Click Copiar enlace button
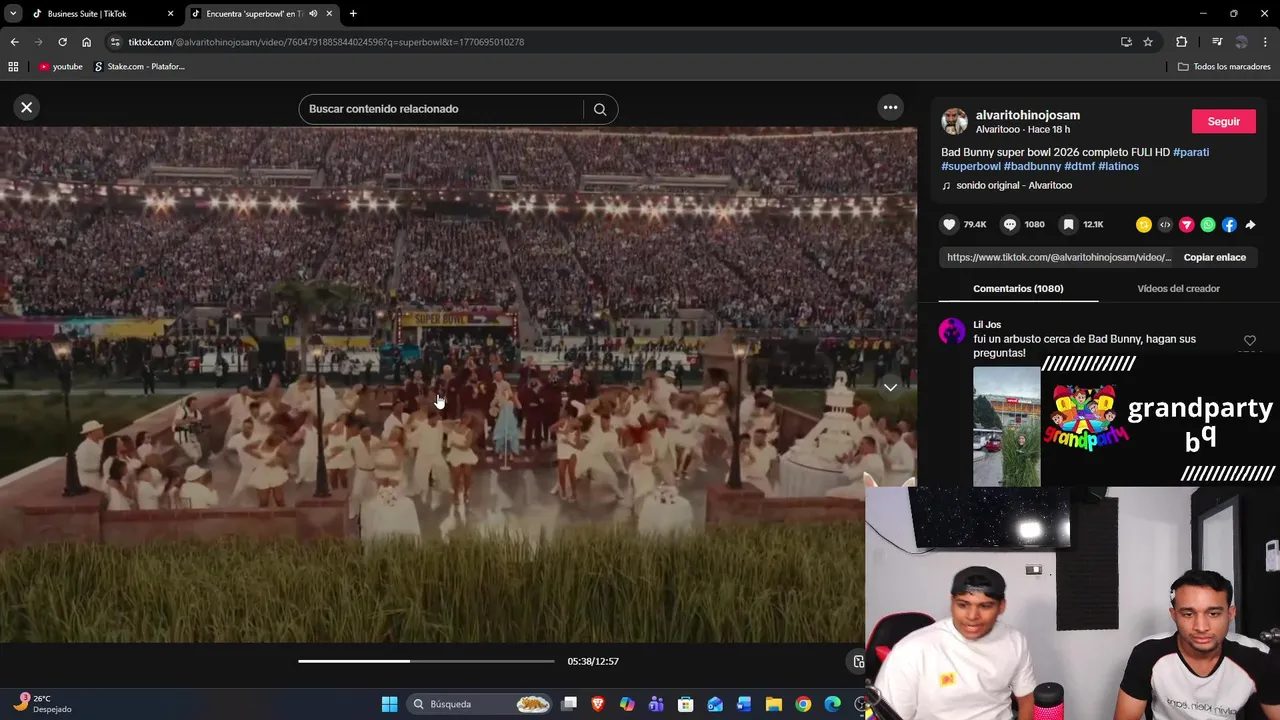Viewport: 1280px width, 720px height. coord(1214,257)
